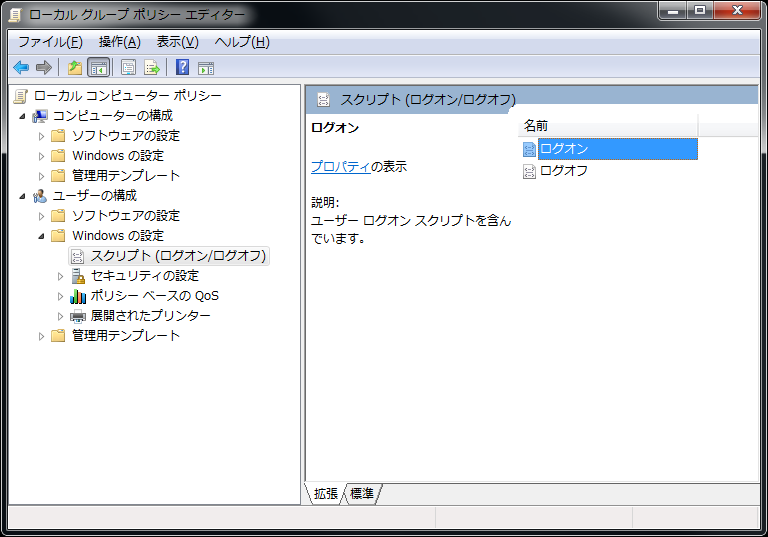Expand Windows の設定 under コンピューターの構成
The image size is (768, 537).
pos(41,156)
